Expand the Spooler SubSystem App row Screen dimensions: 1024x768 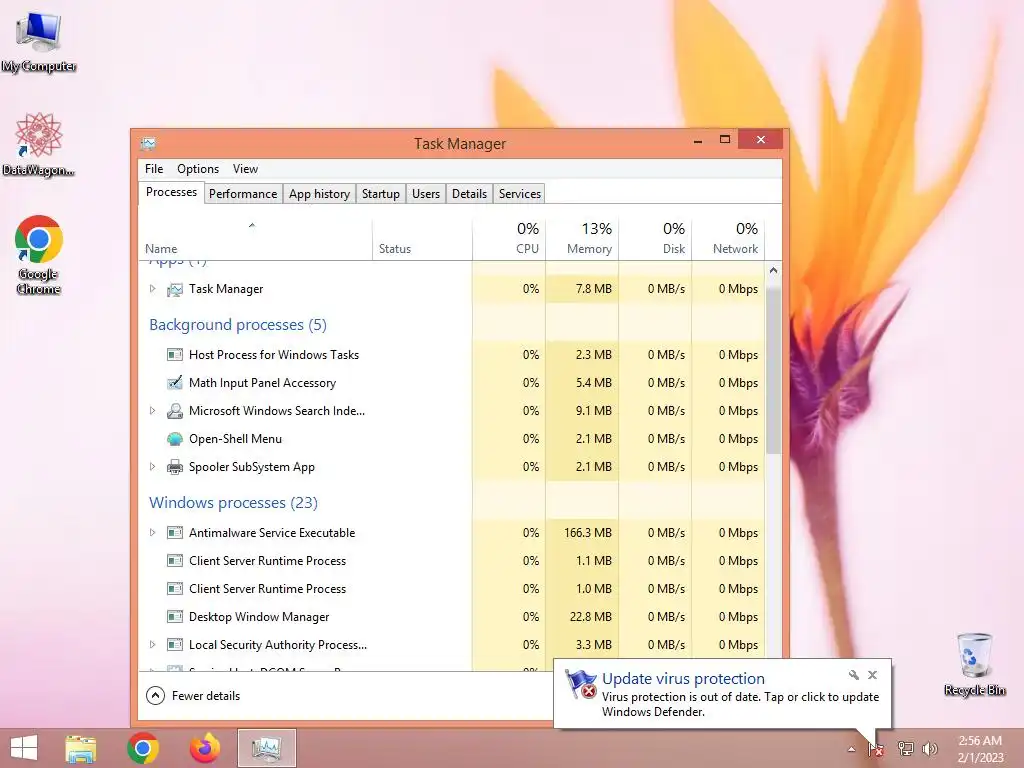[x=152, y=467]
